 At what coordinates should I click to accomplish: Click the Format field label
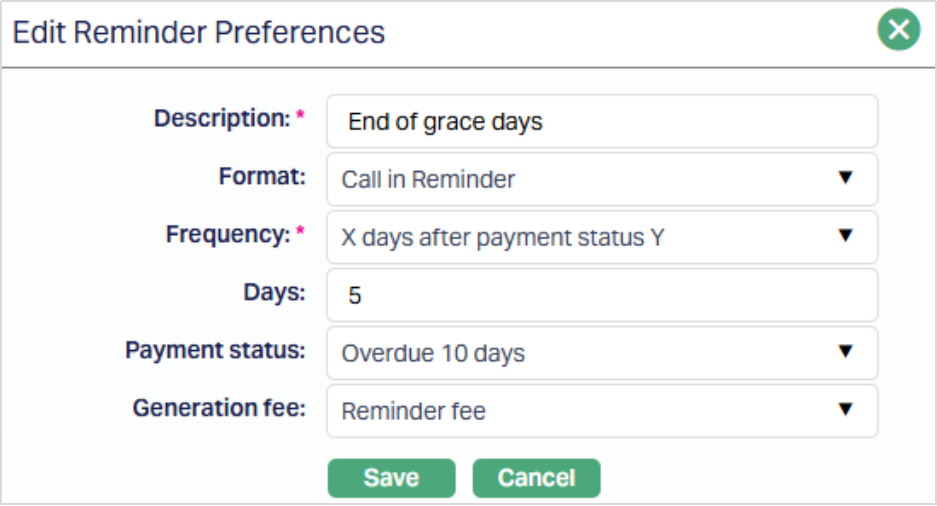pos(261,177)
